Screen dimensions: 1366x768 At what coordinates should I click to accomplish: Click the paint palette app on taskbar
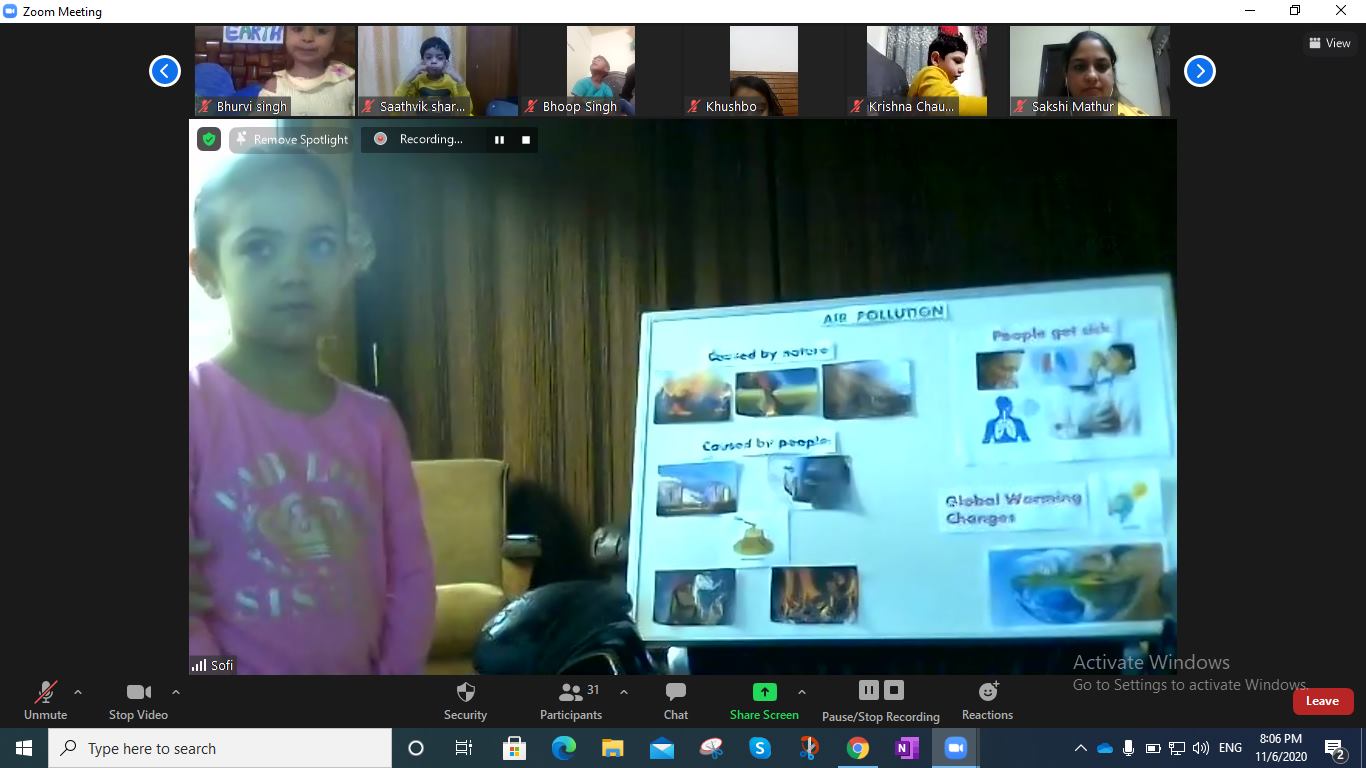[x=711, y=748]
